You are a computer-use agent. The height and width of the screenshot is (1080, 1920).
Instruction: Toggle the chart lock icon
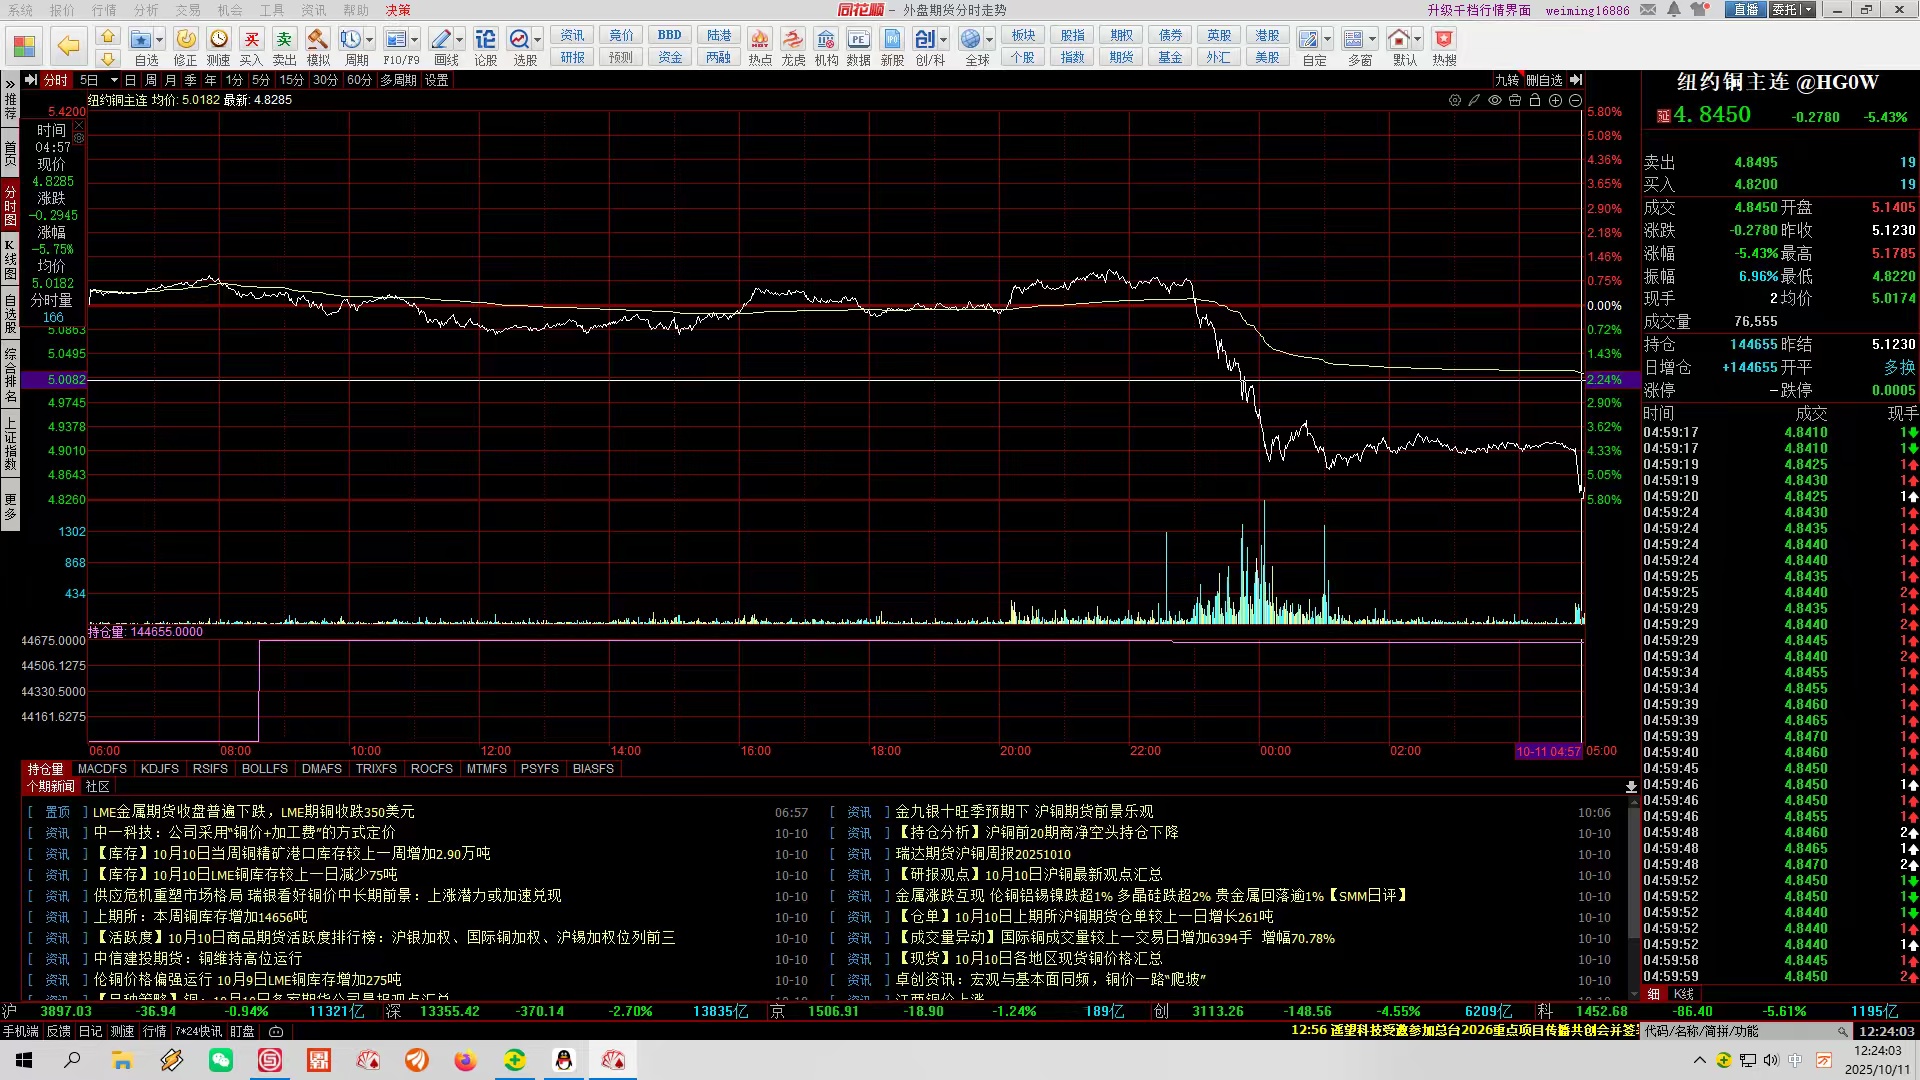(1535, 100)
